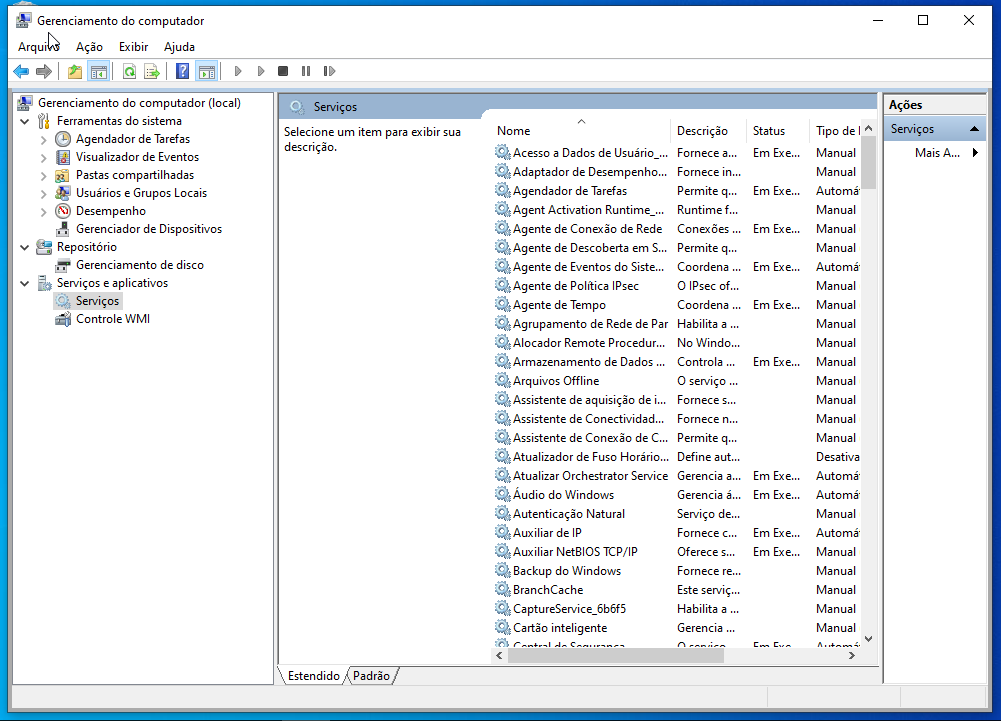Sort by the Tipo de I... column header
The height and width of the screenshot is (721, 1001).
coord(835,130)
